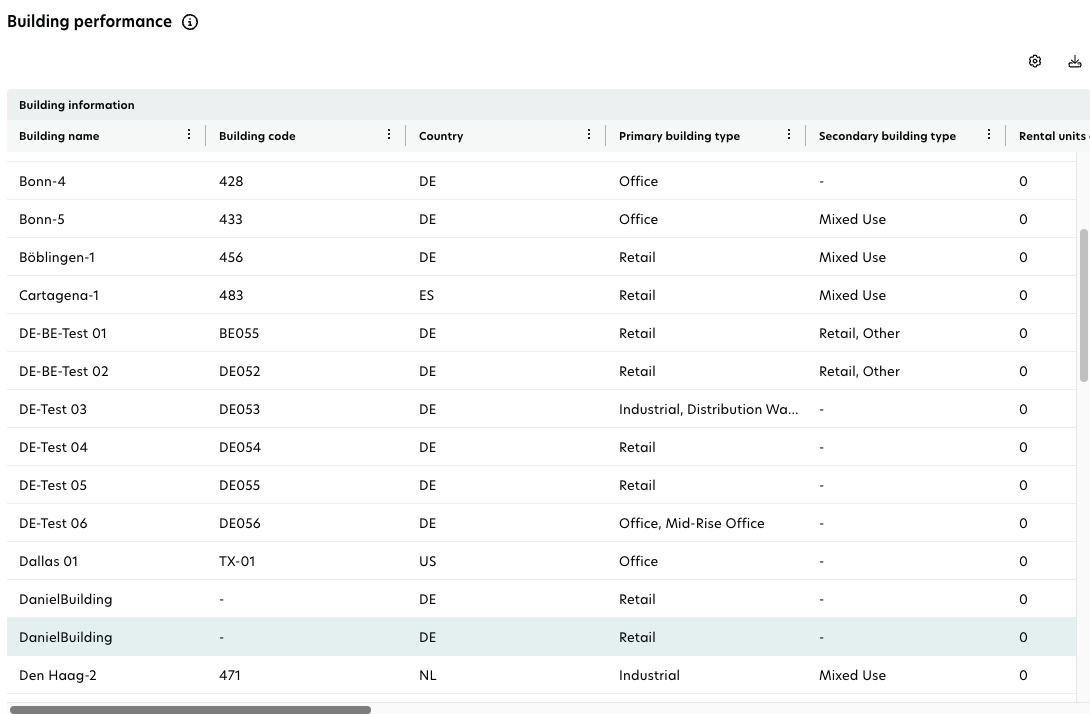Click the vertical scrollbar thumb
Screen dimensions: 1090x714
(1083, 305)
